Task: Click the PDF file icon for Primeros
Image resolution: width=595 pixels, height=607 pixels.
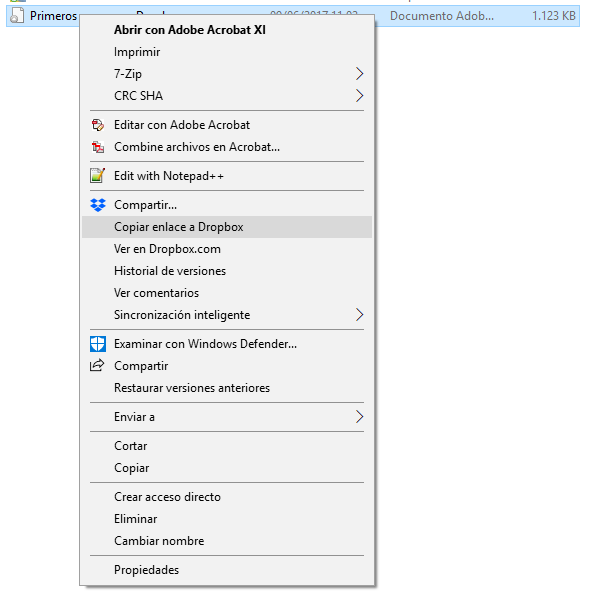Action: (17, 16)
